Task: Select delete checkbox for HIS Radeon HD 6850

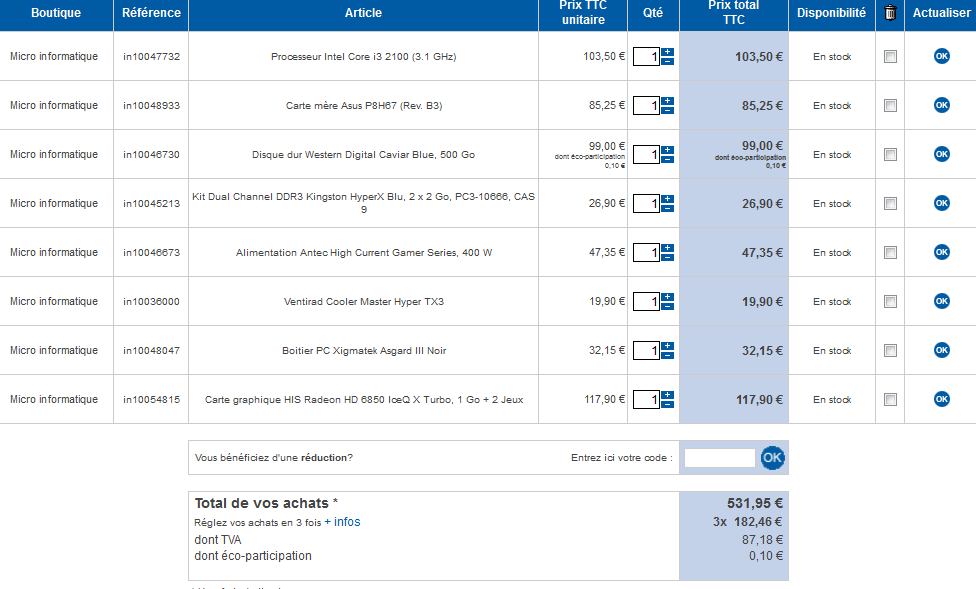Action: point(890,400)
